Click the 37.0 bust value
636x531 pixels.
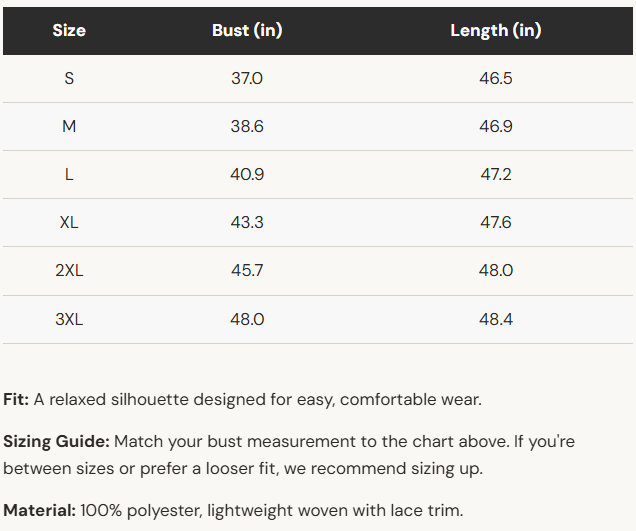pos(247,78)
